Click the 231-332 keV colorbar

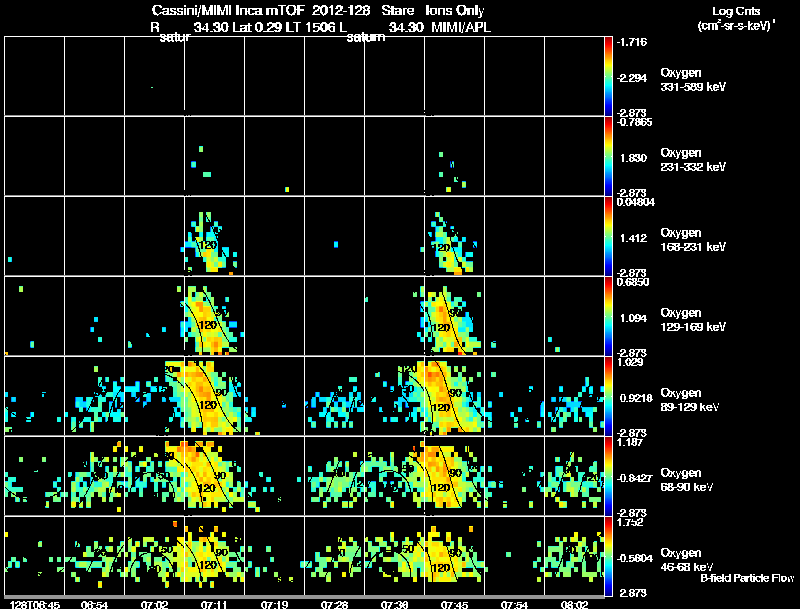click(608, 156)
